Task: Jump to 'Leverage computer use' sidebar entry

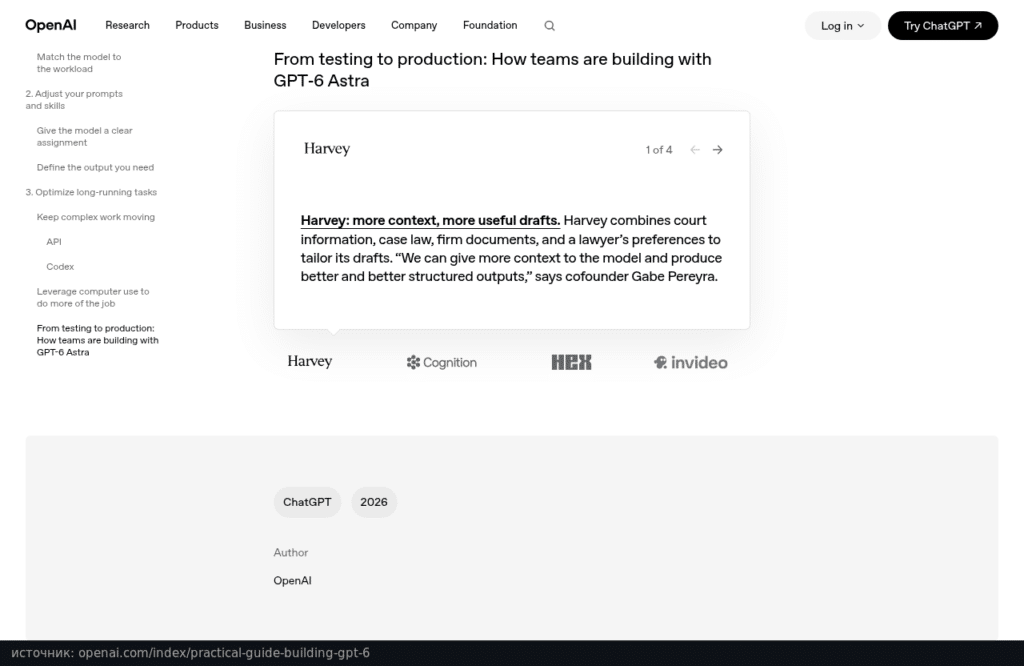Action: click(x=93, y=297)
